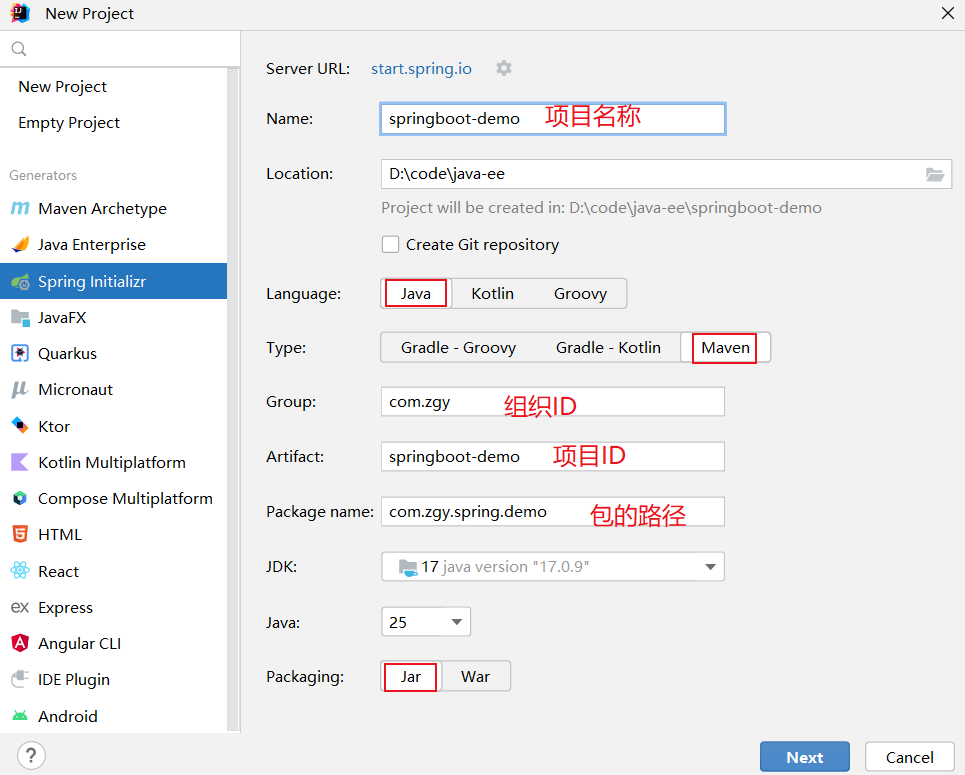Select Kotlin Multiplatform generator entry
The image size is (965, 775).
pyautogui.click(x=113, y=462)
